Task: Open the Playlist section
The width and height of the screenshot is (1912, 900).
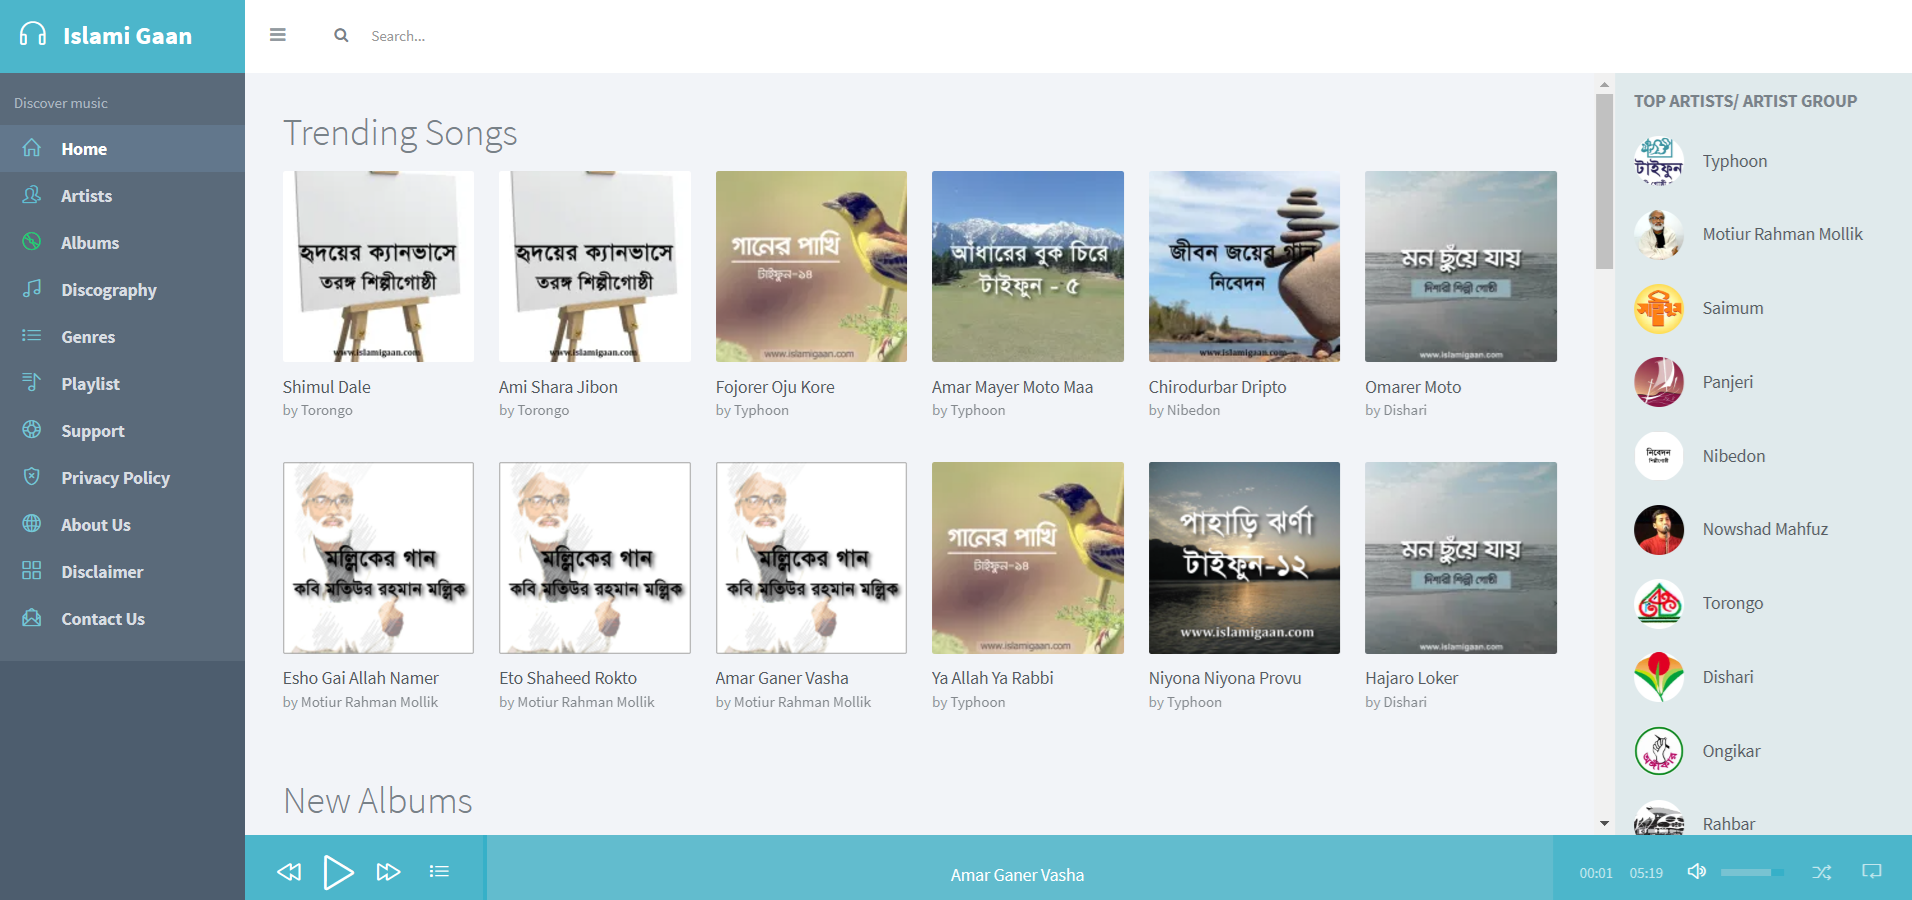Action: coord(90,384)
